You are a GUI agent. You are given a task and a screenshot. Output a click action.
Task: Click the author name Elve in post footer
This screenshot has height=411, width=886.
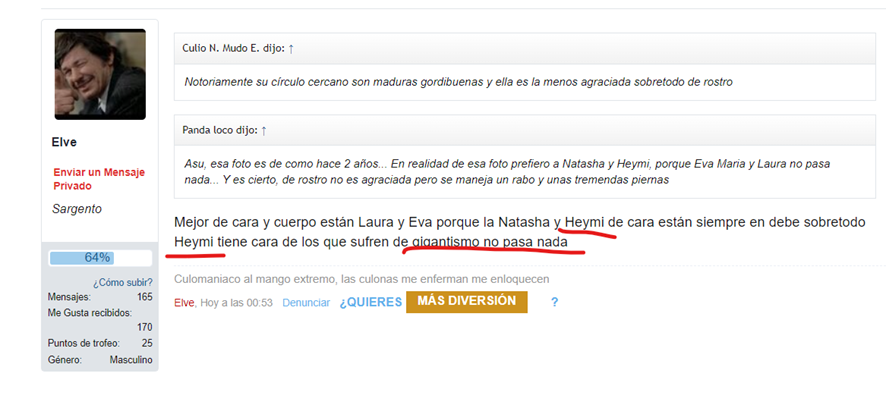click(x=184, y=303)
